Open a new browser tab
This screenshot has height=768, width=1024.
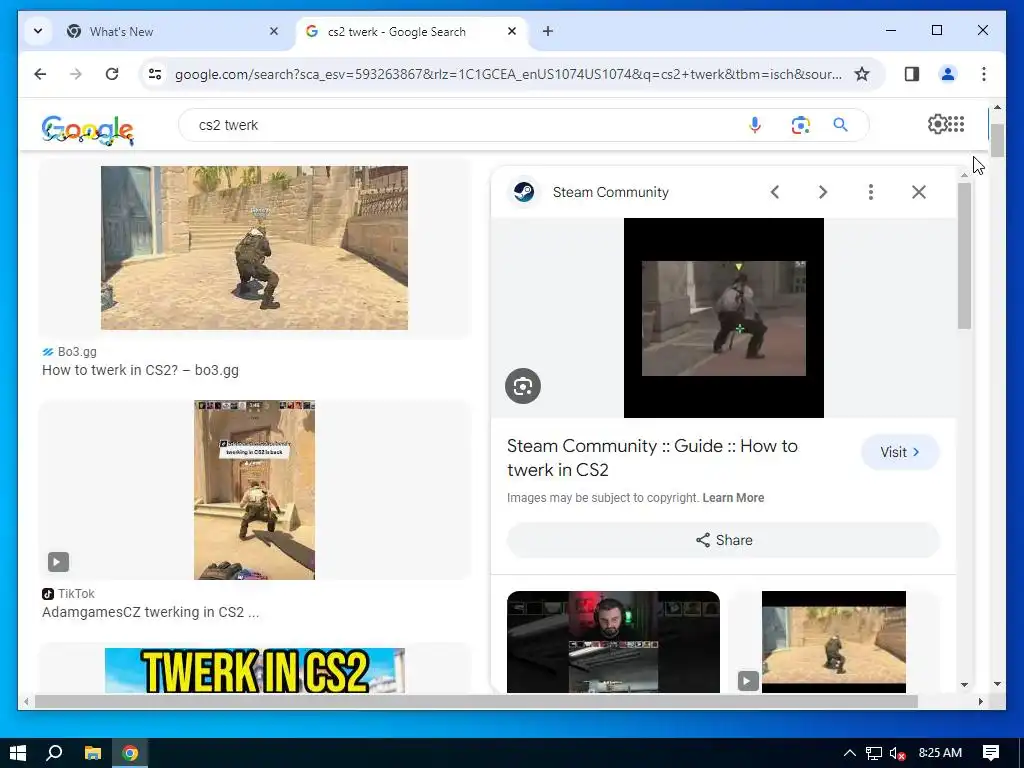click(548, 31)
